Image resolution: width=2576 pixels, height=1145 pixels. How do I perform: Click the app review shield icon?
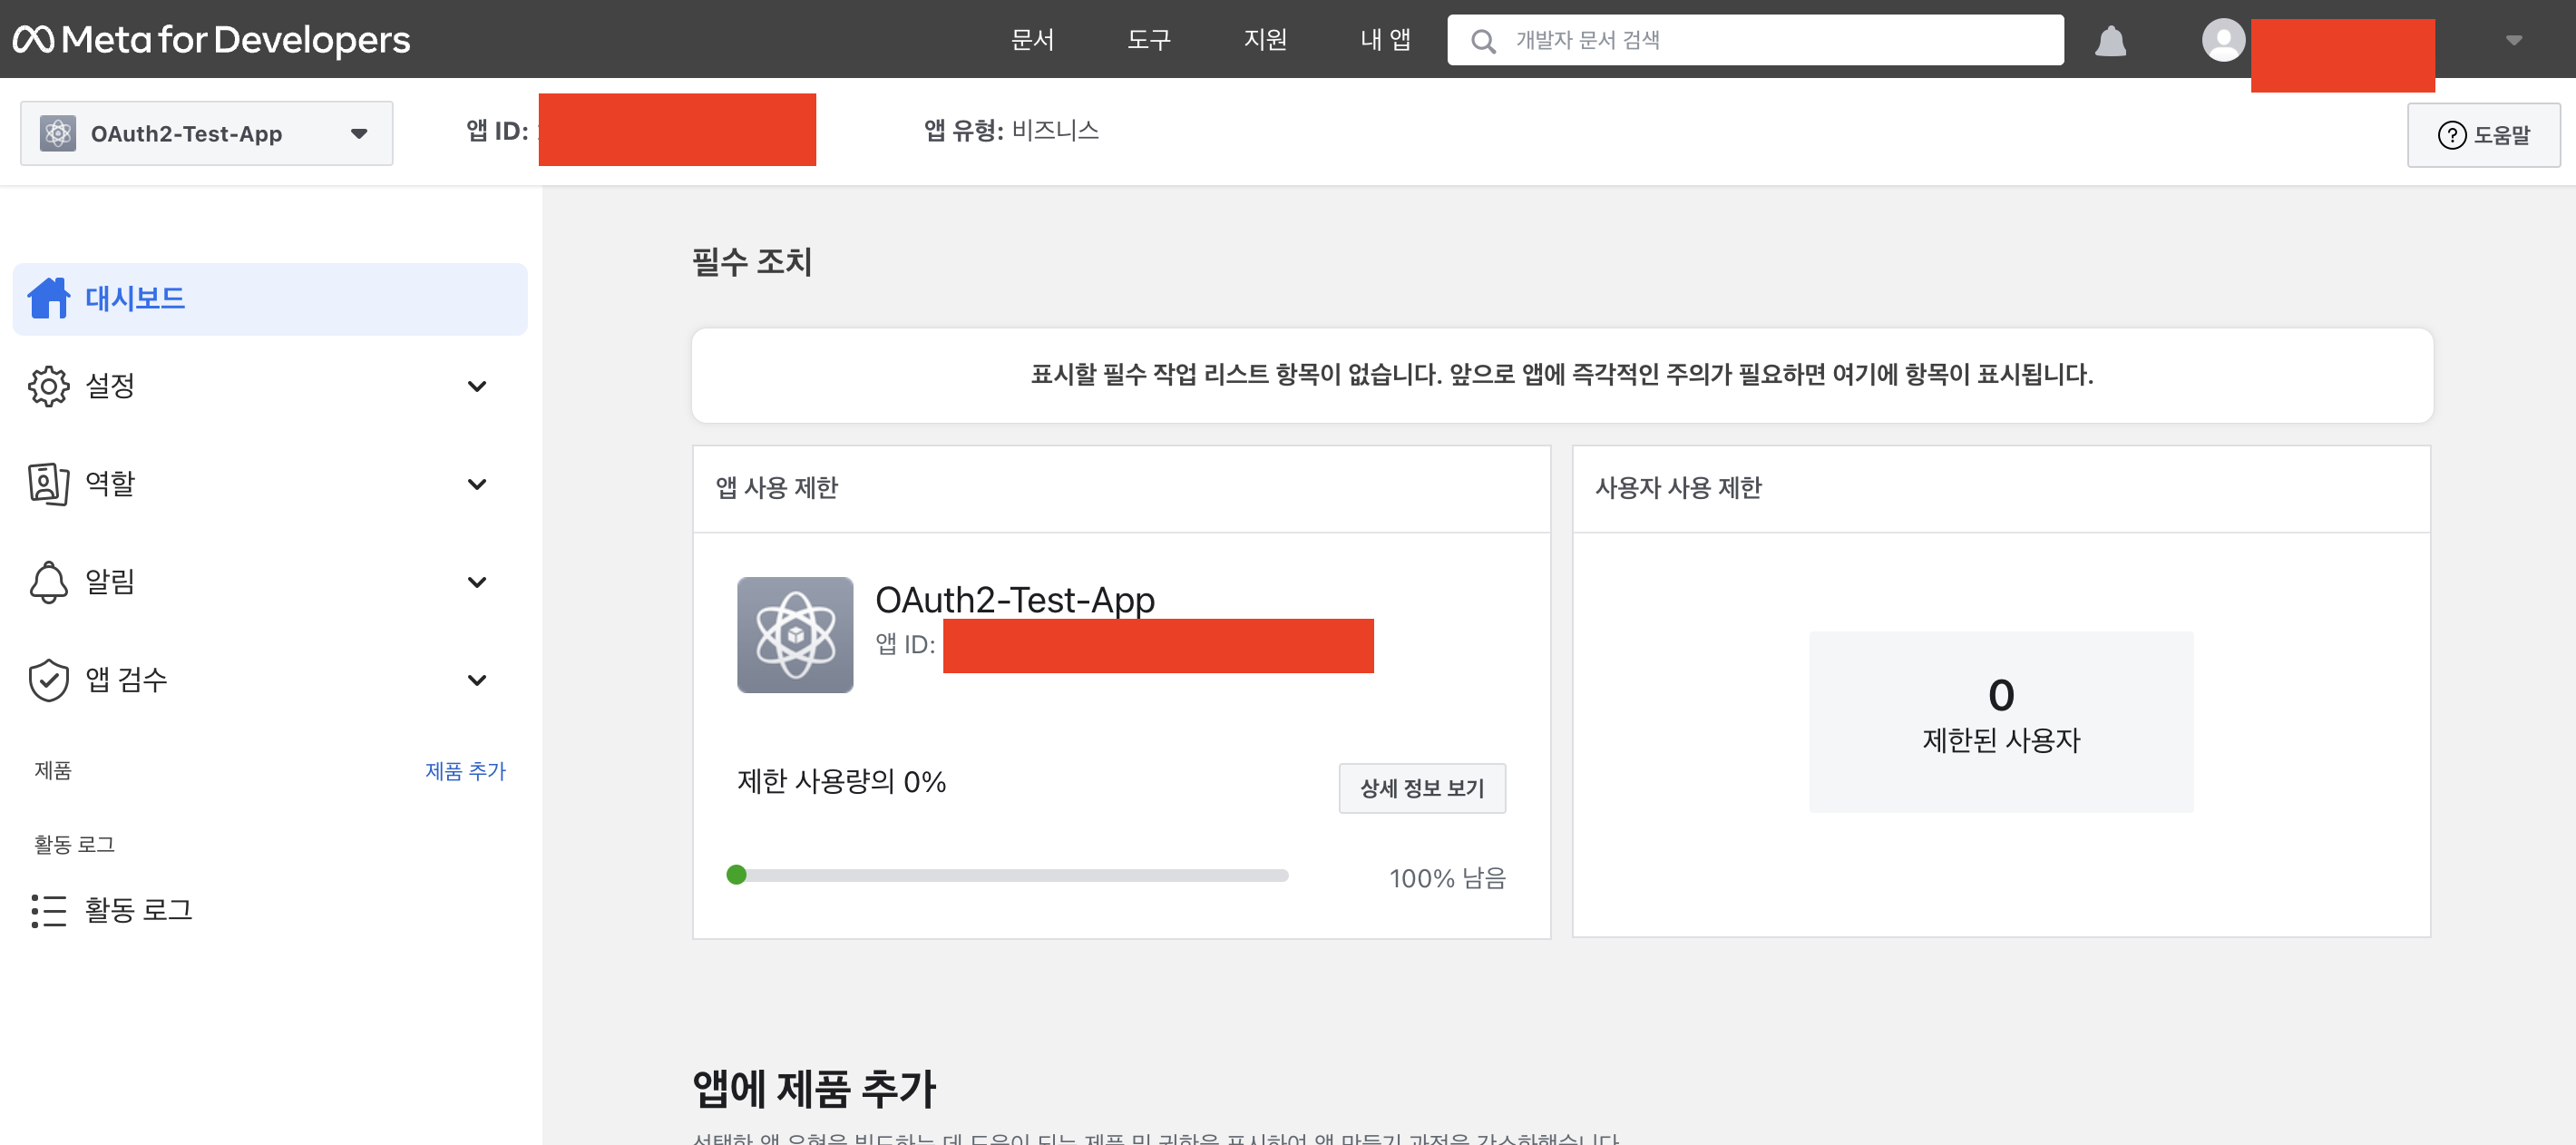[x=48, y=680]
